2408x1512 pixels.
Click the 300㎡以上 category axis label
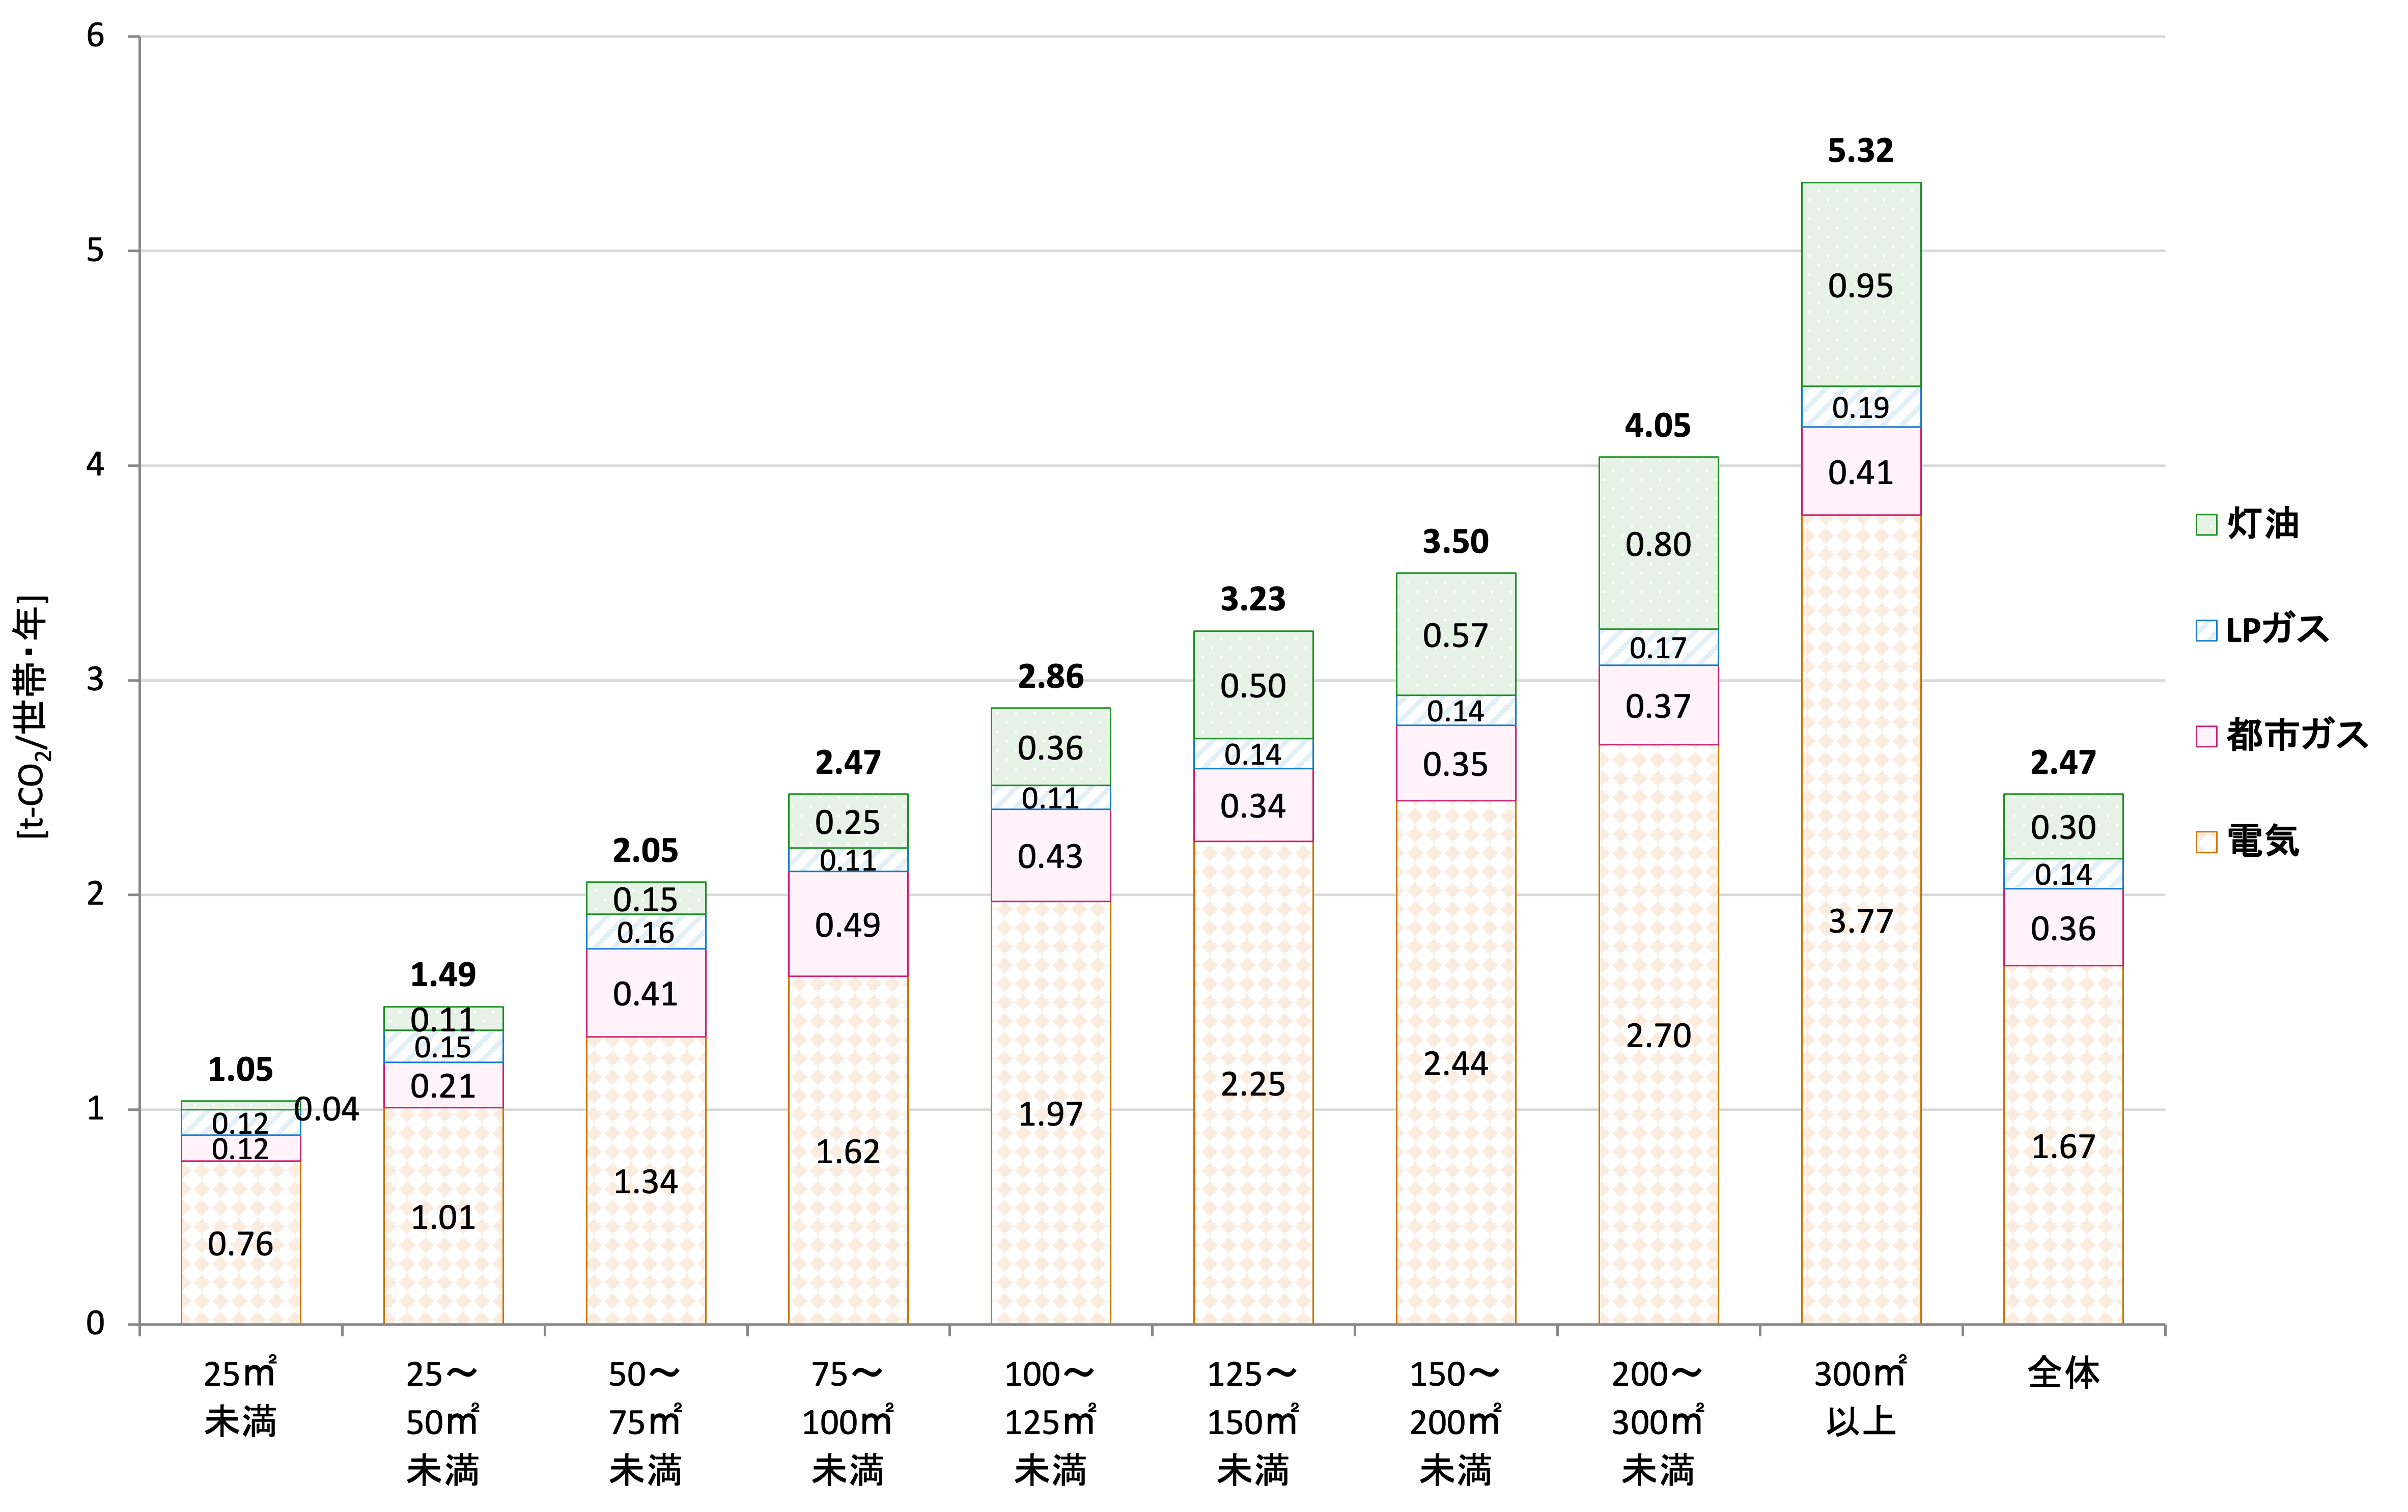tap(1860, 1397)
